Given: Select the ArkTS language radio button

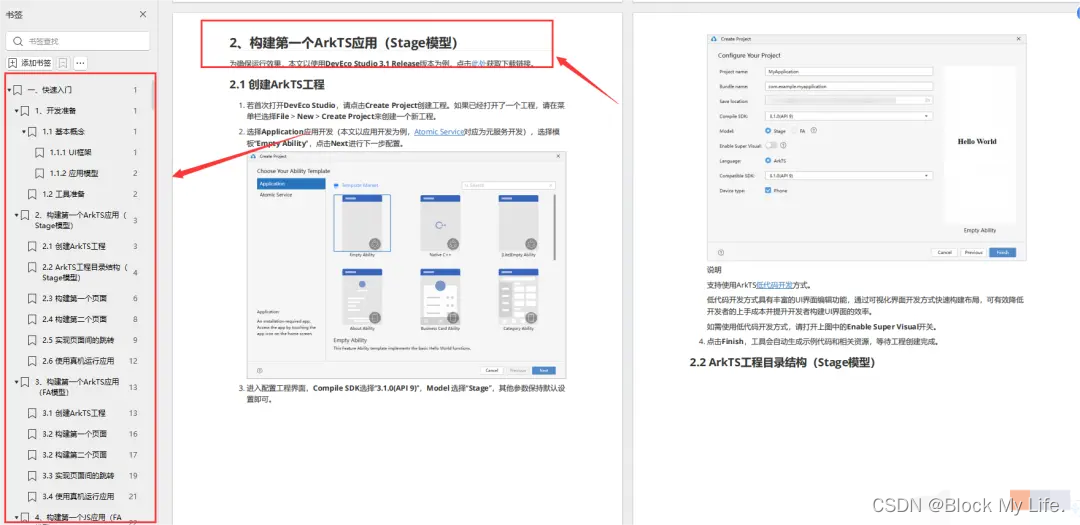Looking at the screenshot, I should 768,161.
